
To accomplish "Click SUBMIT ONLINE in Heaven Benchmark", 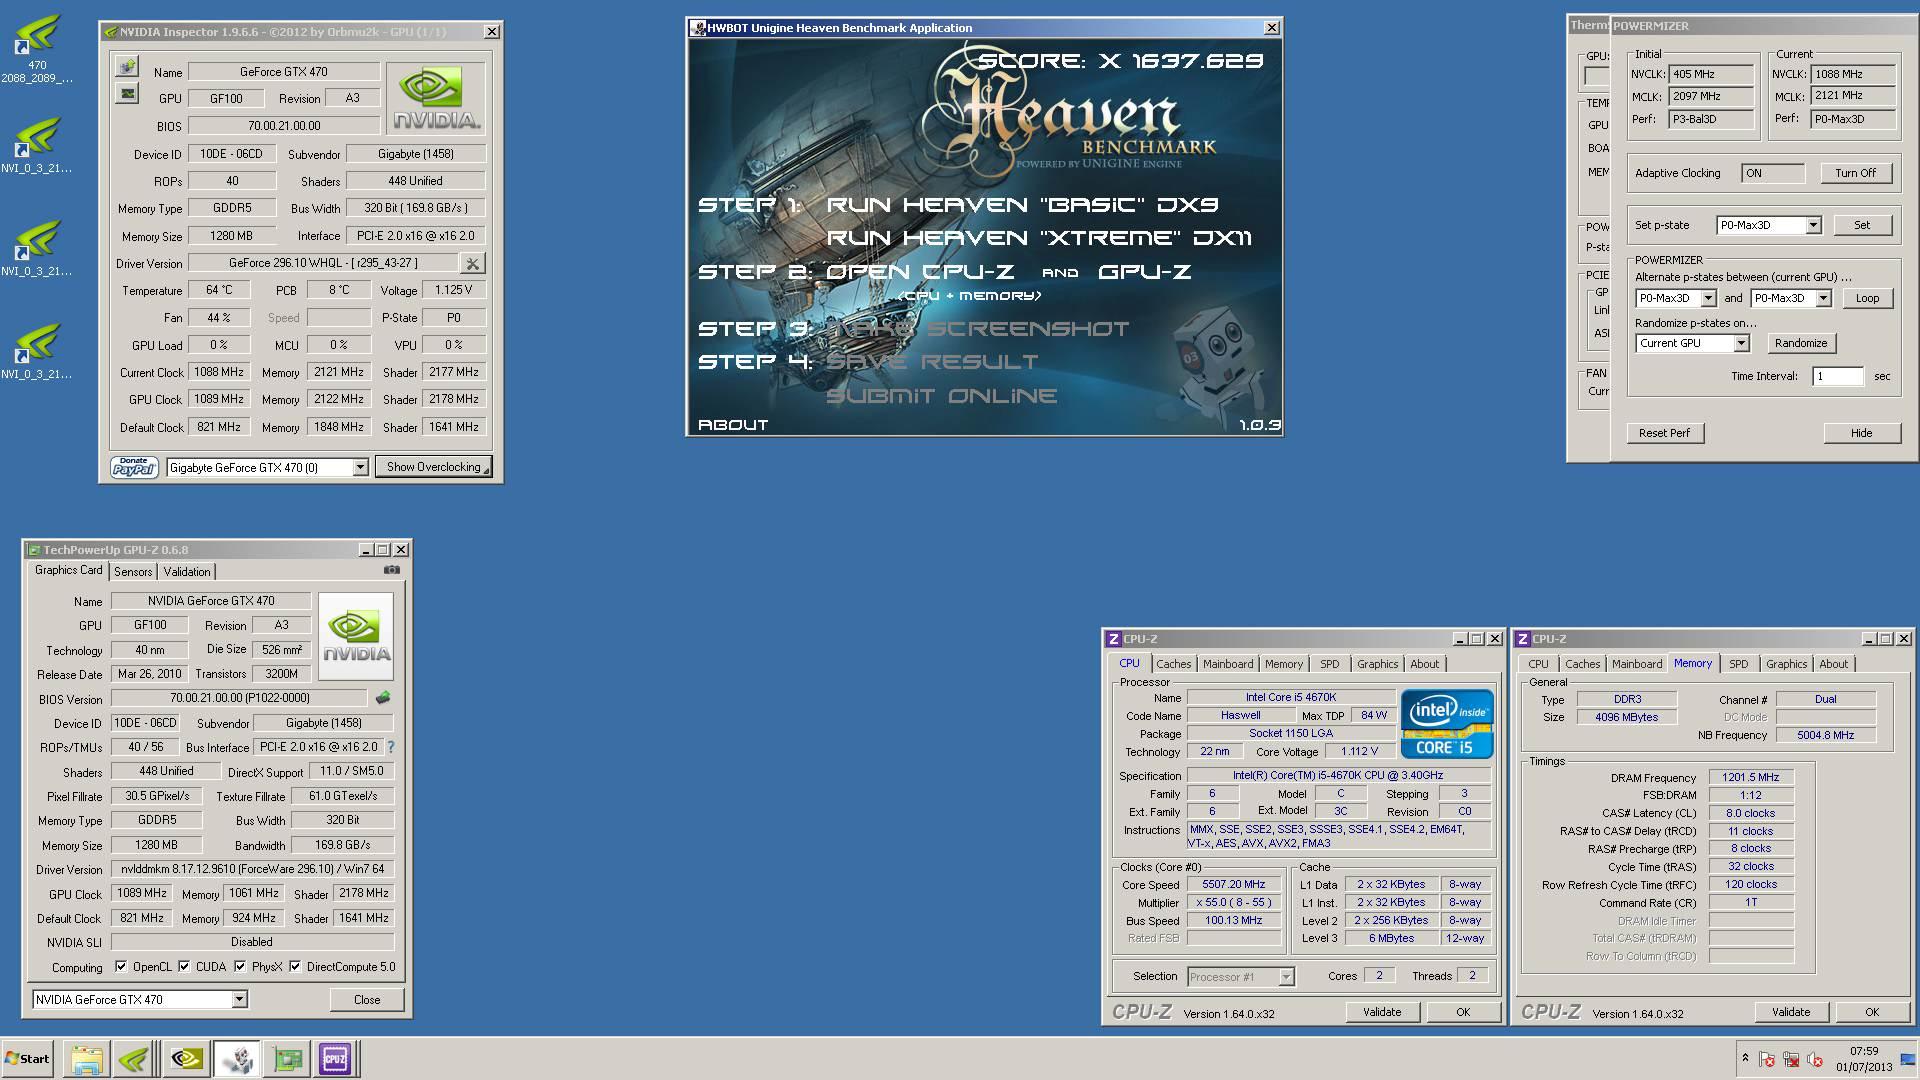I will point(941,396).
